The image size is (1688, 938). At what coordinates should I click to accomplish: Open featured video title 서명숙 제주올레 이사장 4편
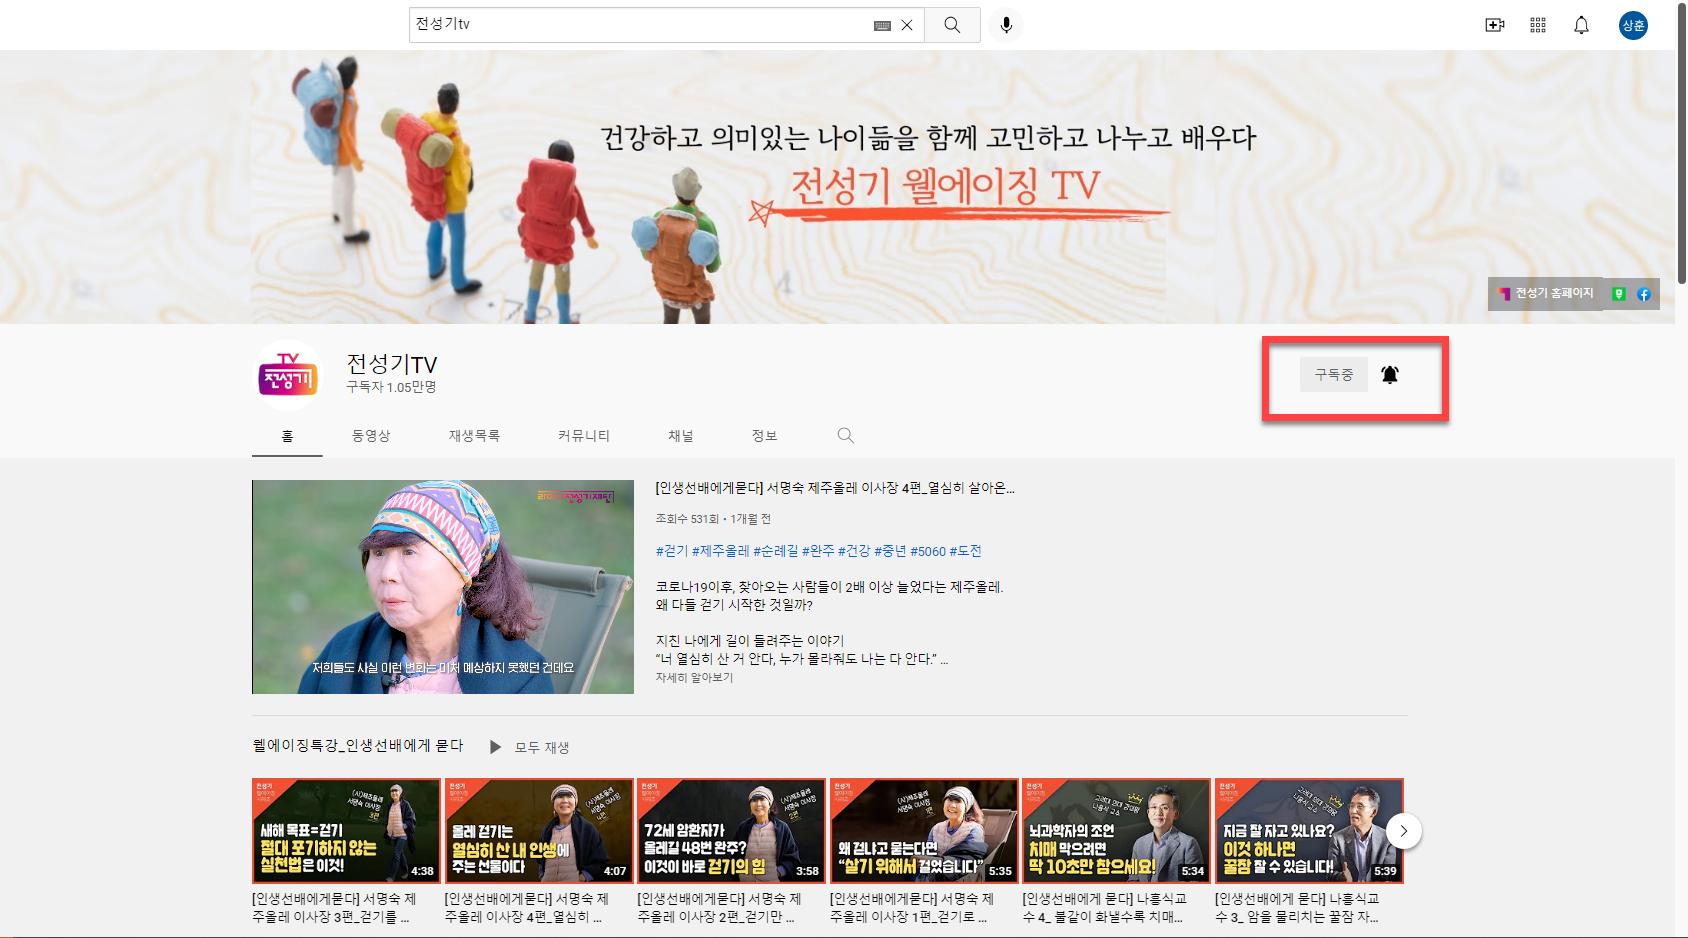(835, 488)
